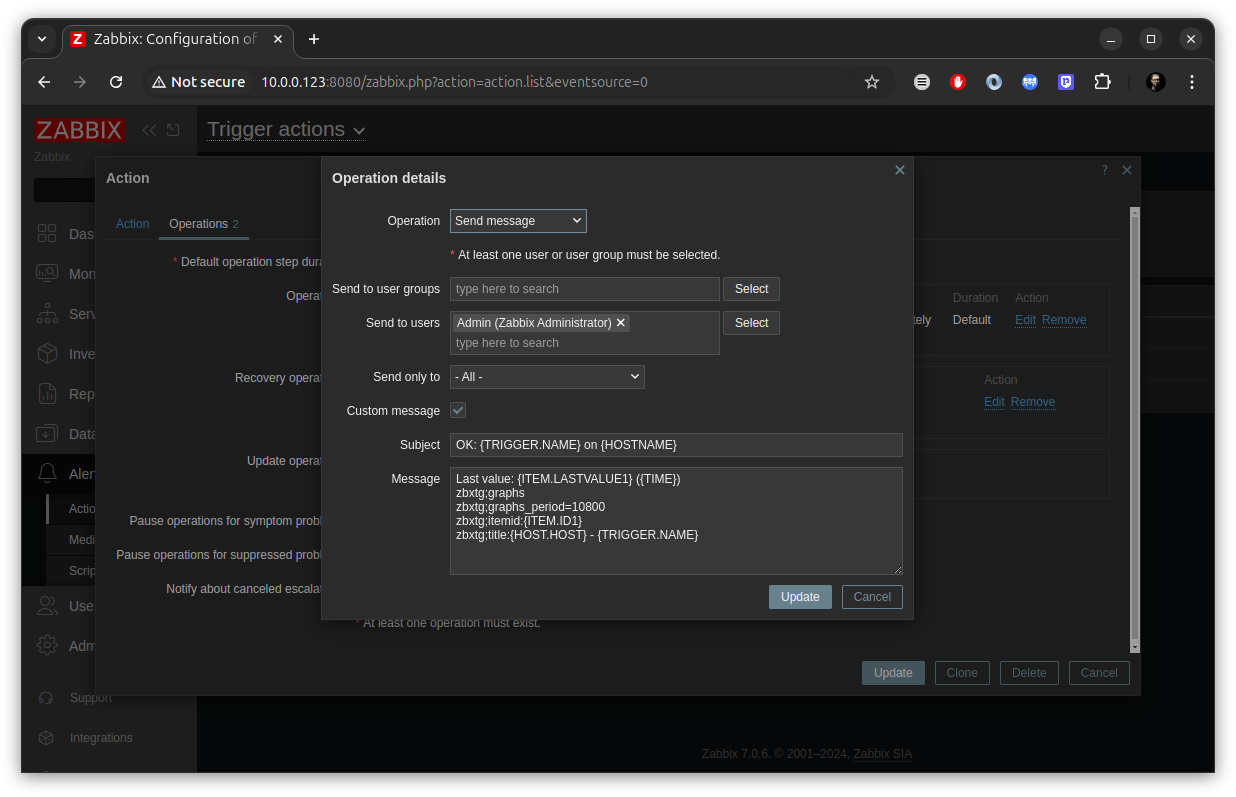
Task: Click the Update button in Operation details
Action: pyautogui.click(x=800, y=596)
